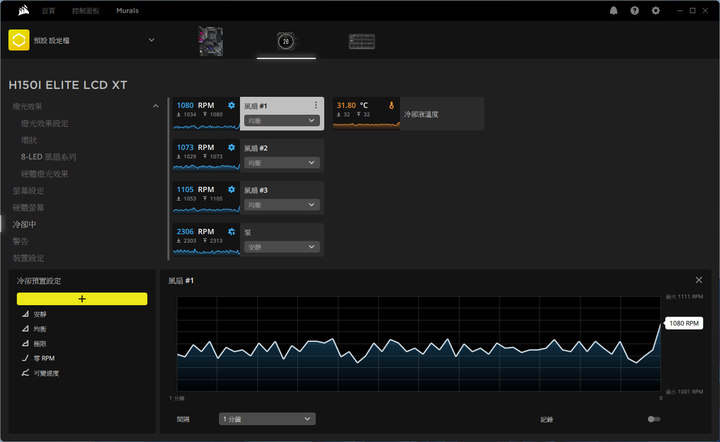Click the 風扇 #2 label
This screenshot has width=720, height=442.
click(x=256, y=148)
